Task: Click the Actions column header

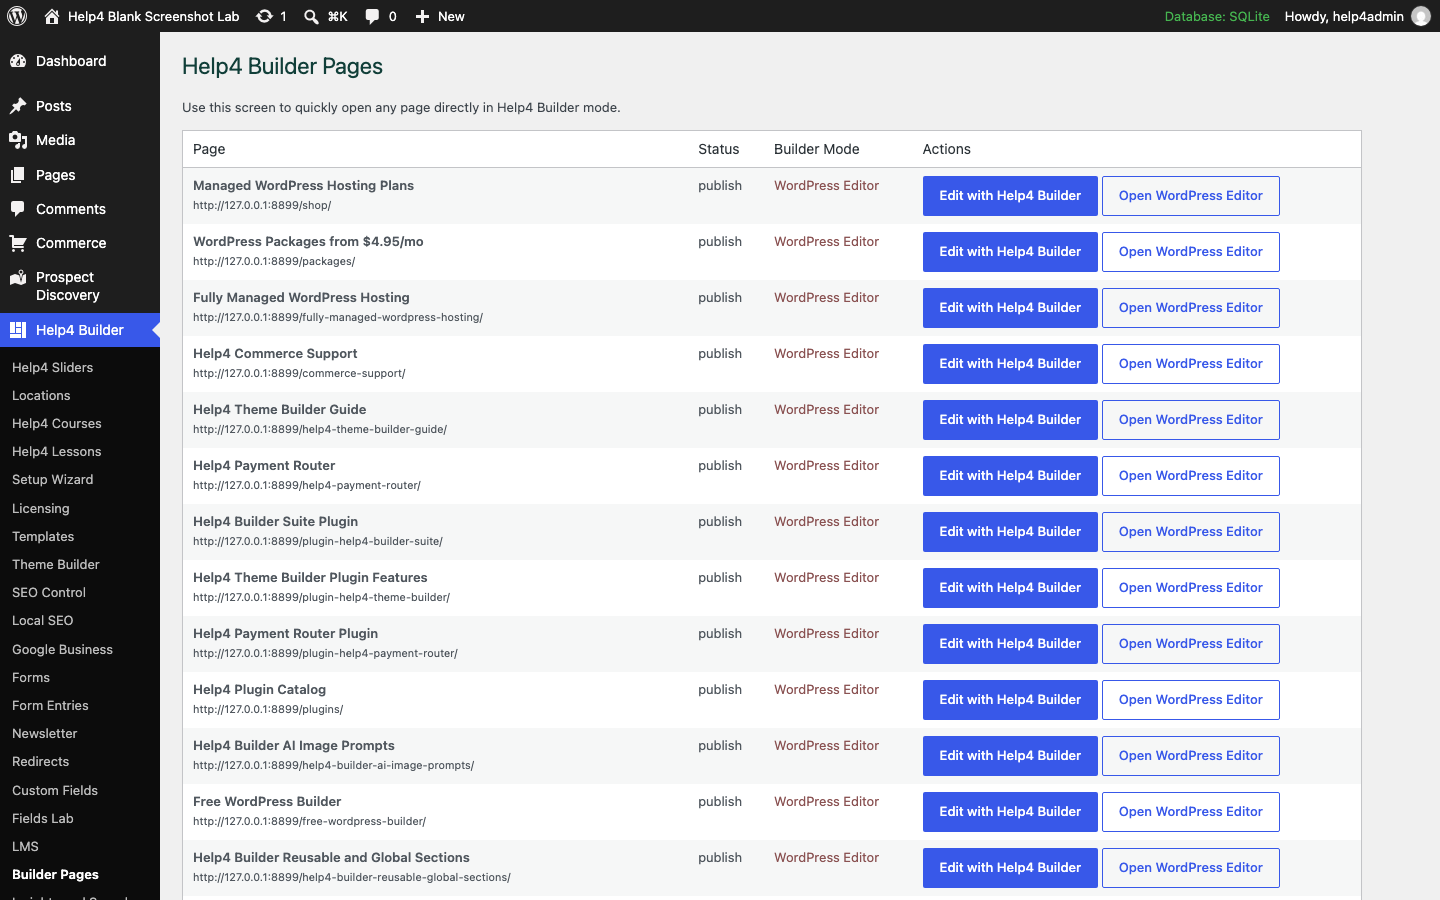Action: tap(946, 149)
